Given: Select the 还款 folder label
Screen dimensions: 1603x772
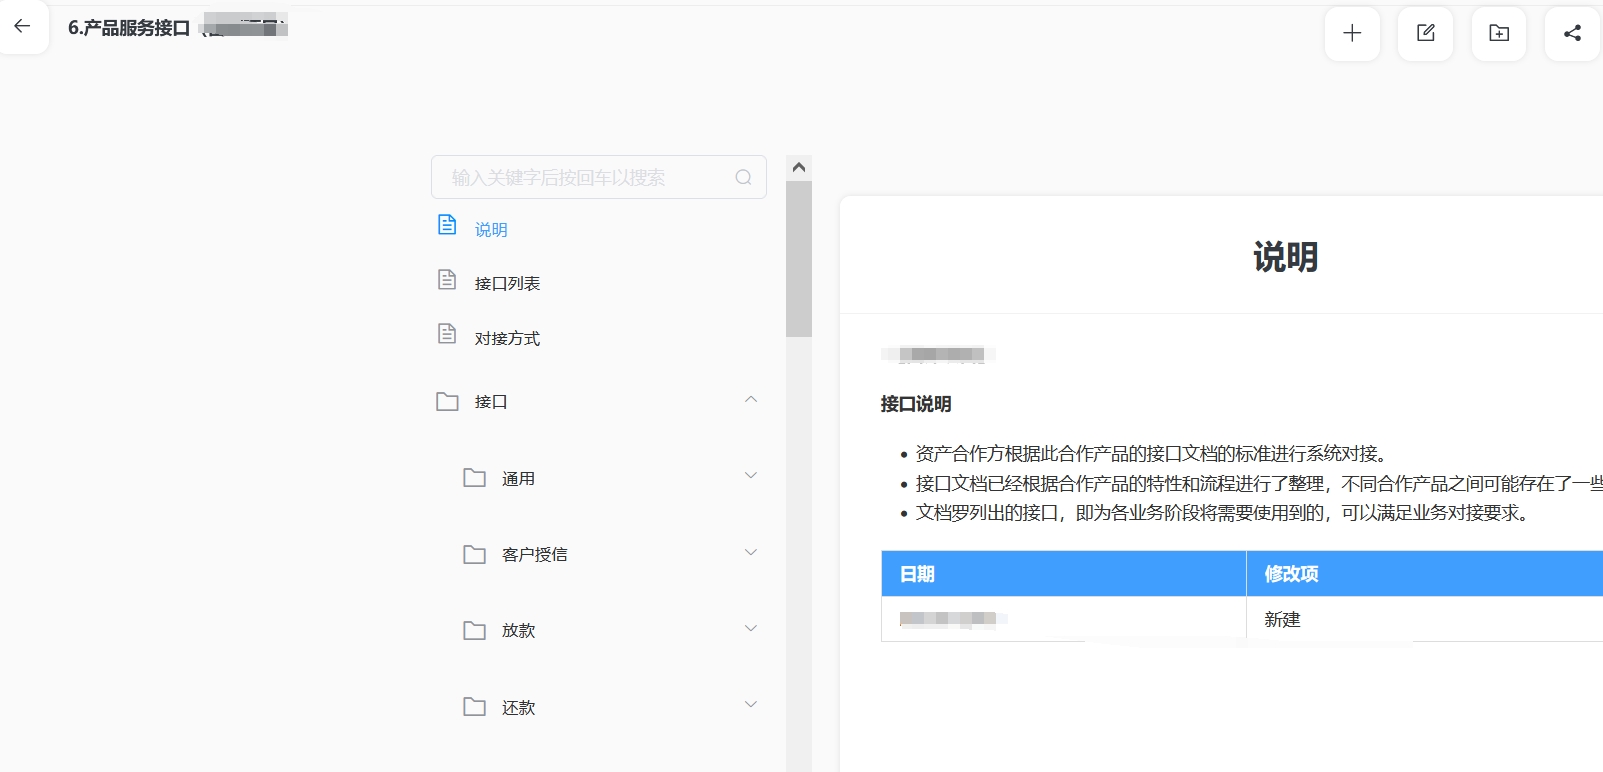Looking at the screenshot, I should pos(518,707).
